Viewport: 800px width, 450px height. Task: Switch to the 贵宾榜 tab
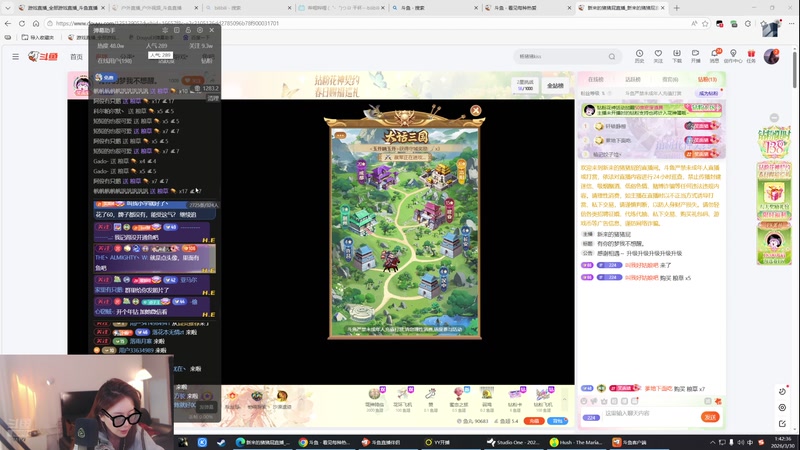point(670,80)
